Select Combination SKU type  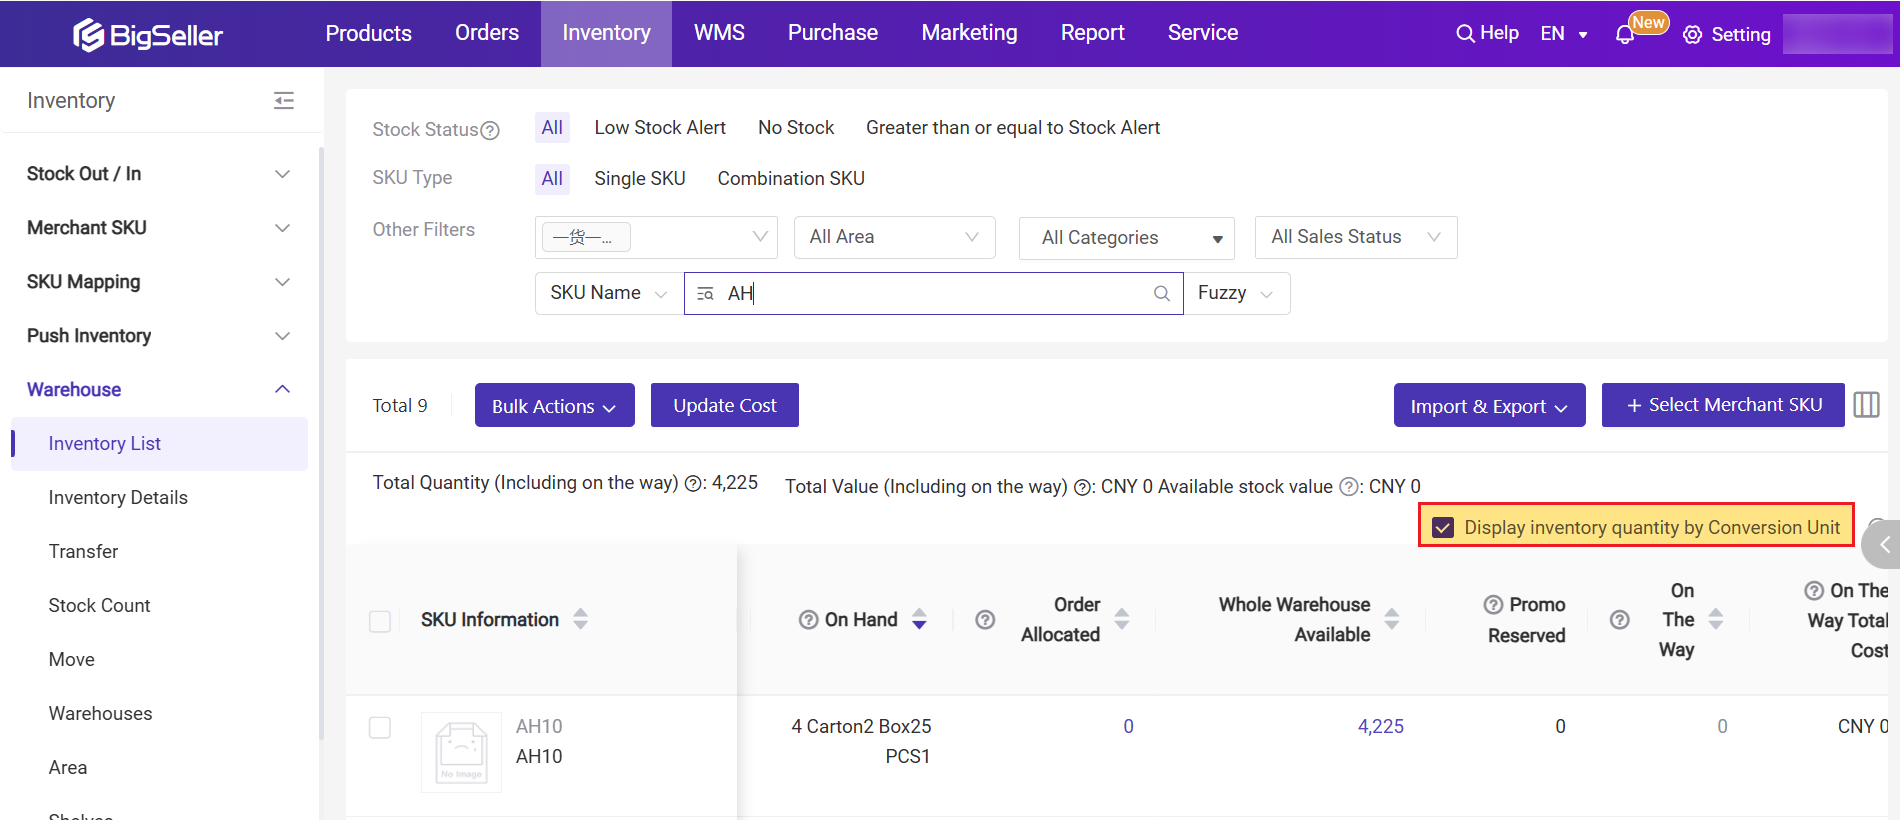coord(791,179)
